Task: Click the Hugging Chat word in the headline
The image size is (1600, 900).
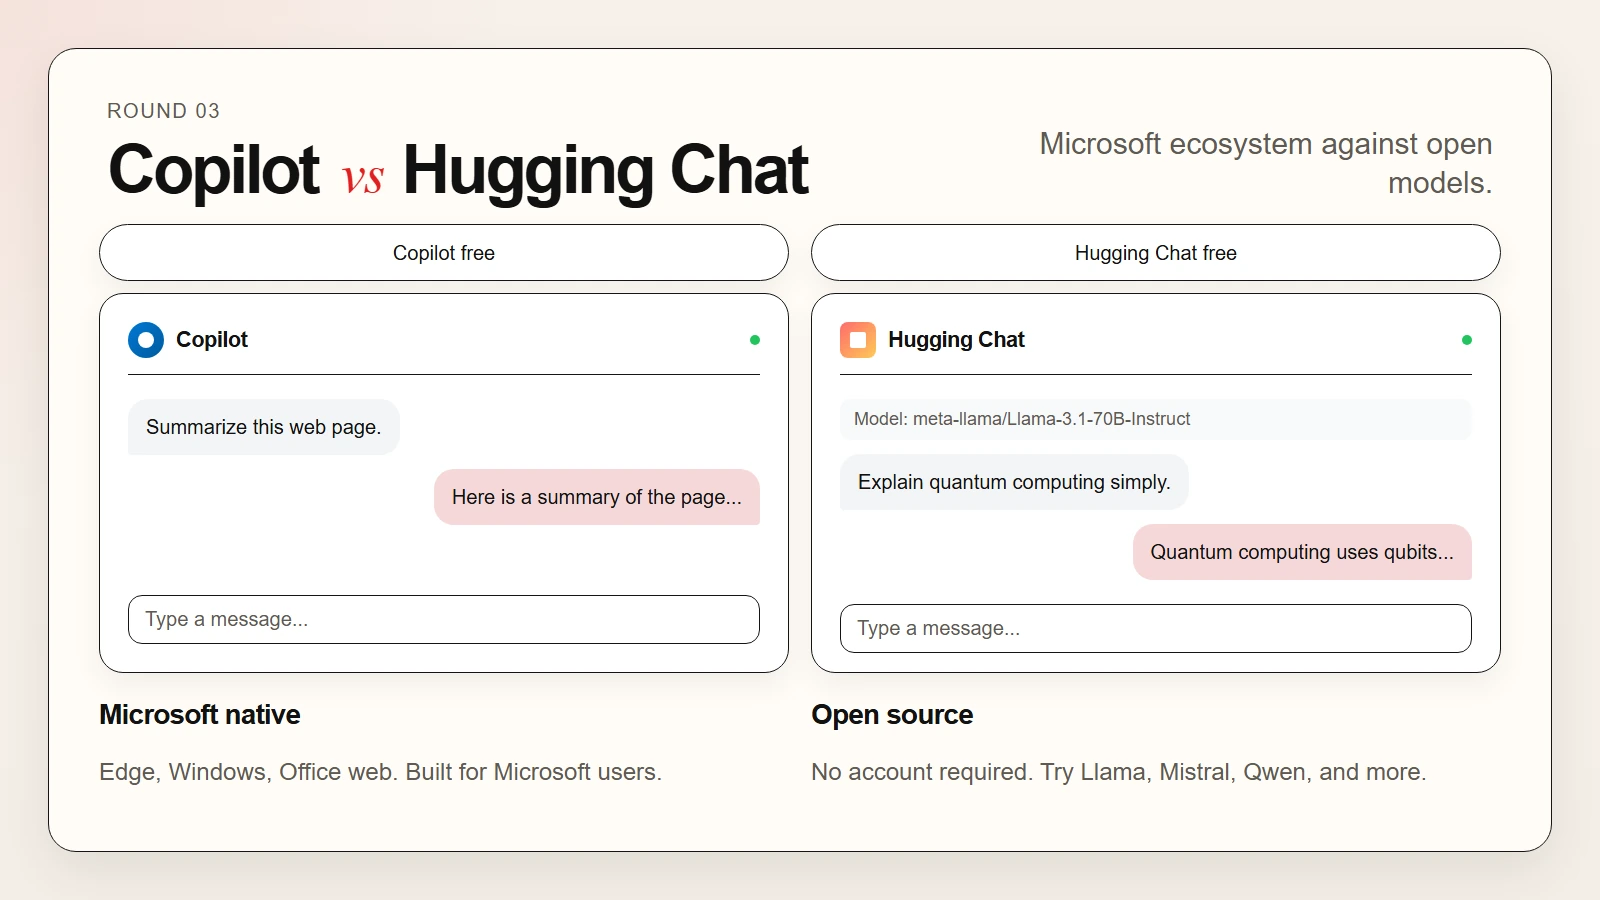Action: tap(606, 170)
